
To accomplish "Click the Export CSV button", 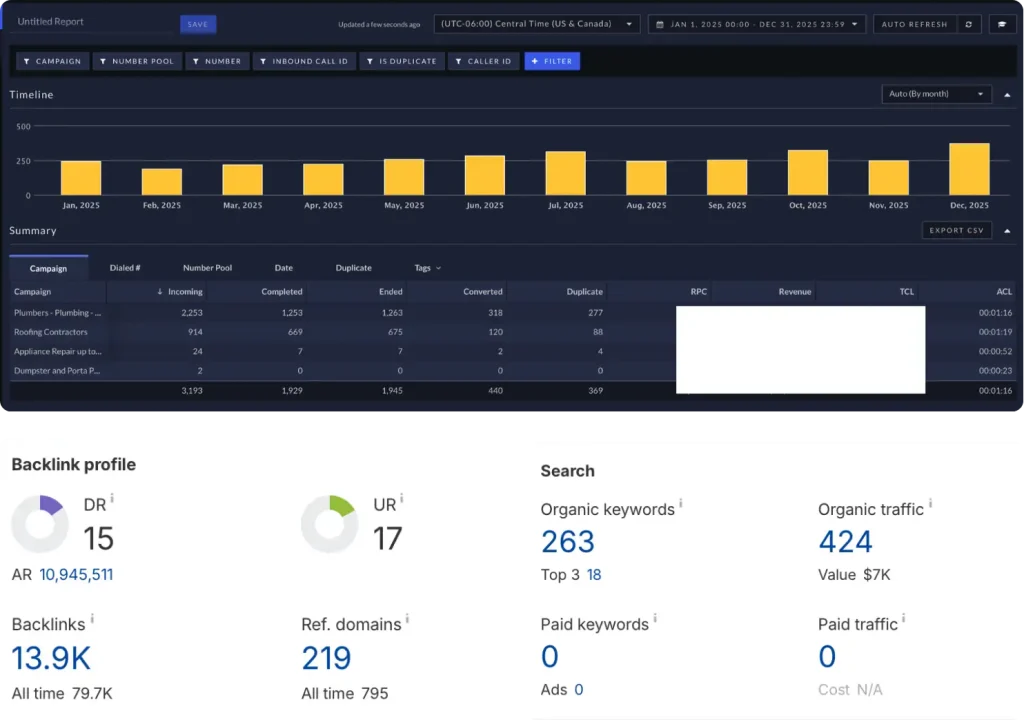I will pyautogui.click(x=956, y=231).
